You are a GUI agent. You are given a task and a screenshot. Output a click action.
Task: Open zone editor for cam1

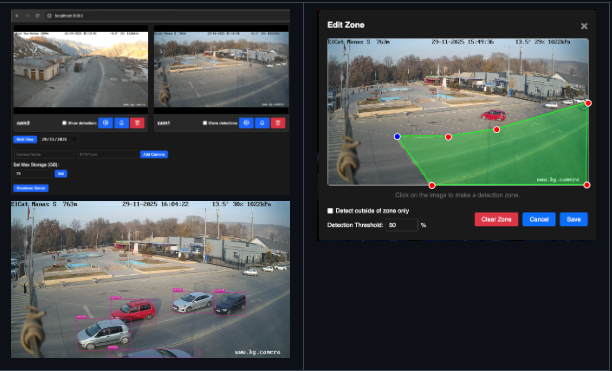[x=246, y=123]
